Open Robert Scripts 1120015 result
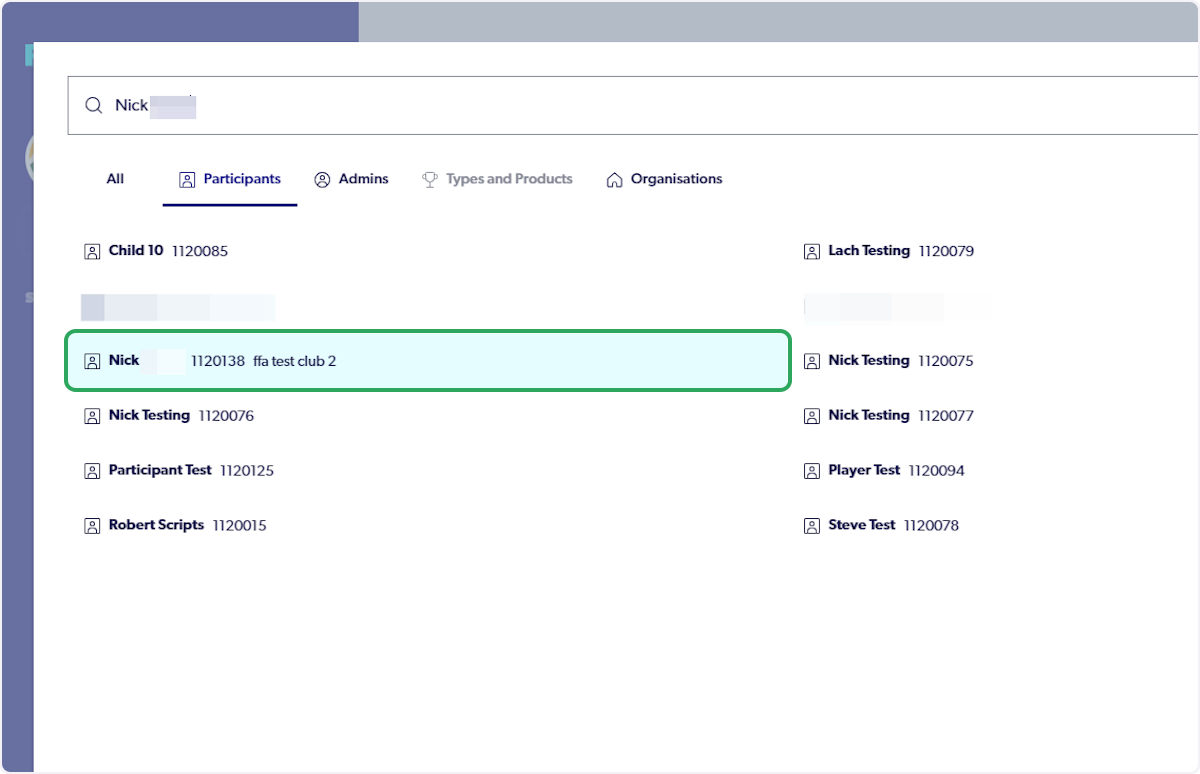This screenshot has height=774, width=1200. pos(175,525)
